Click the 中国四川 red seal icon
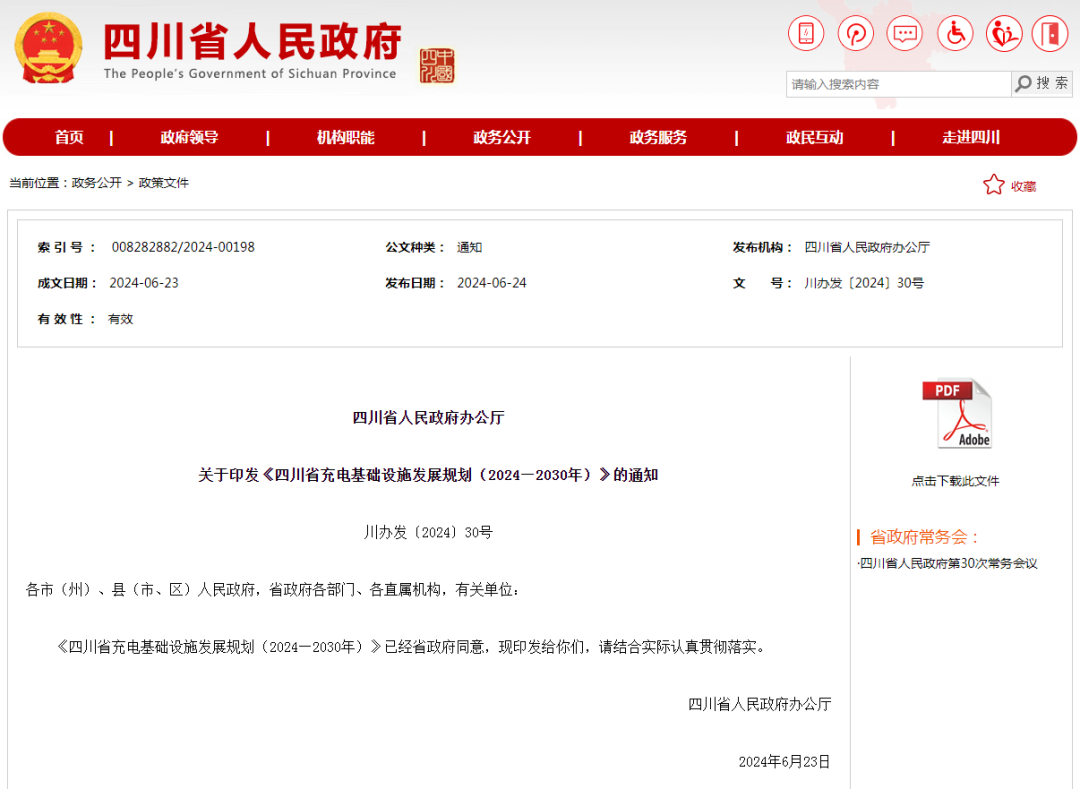This screenshot has width=1080, height=789. point(437,65)
